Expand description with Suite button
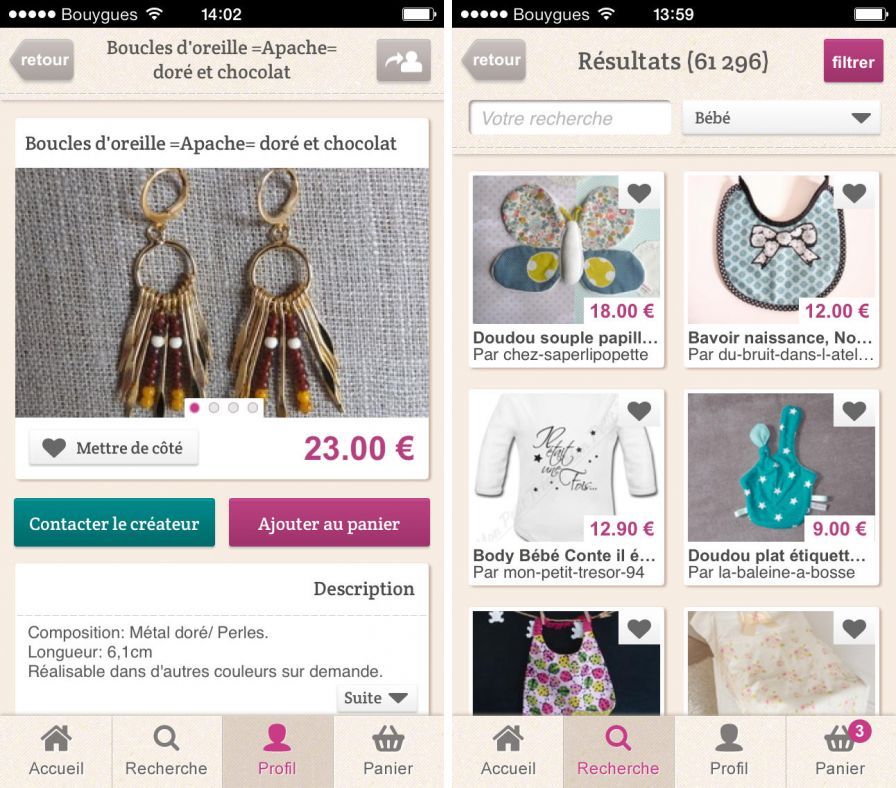 point(376,698)
